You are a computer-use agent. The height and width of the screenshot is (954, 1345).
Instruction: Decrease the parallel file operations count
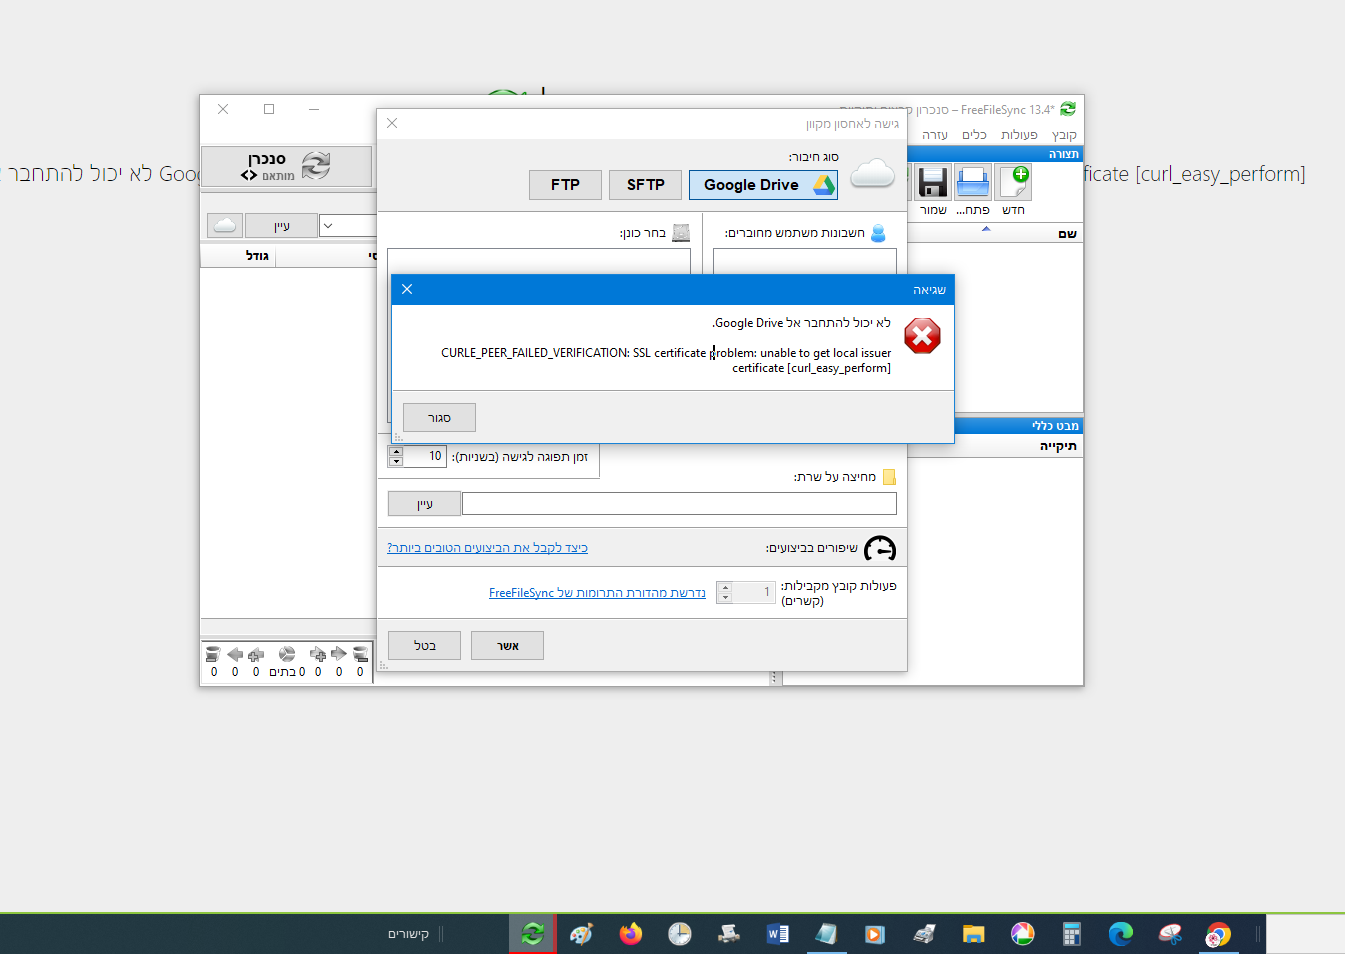pyautogui.click(x=725, y=598)
